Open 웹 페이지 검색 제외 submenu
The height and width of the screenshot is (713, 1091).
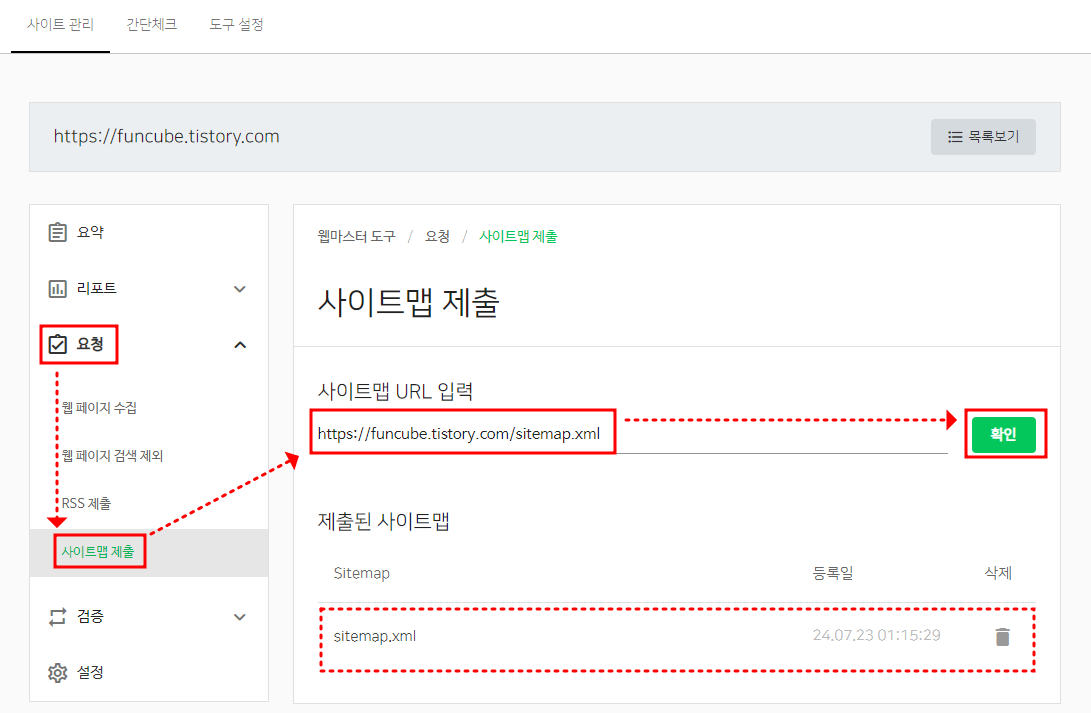(112, 456)
